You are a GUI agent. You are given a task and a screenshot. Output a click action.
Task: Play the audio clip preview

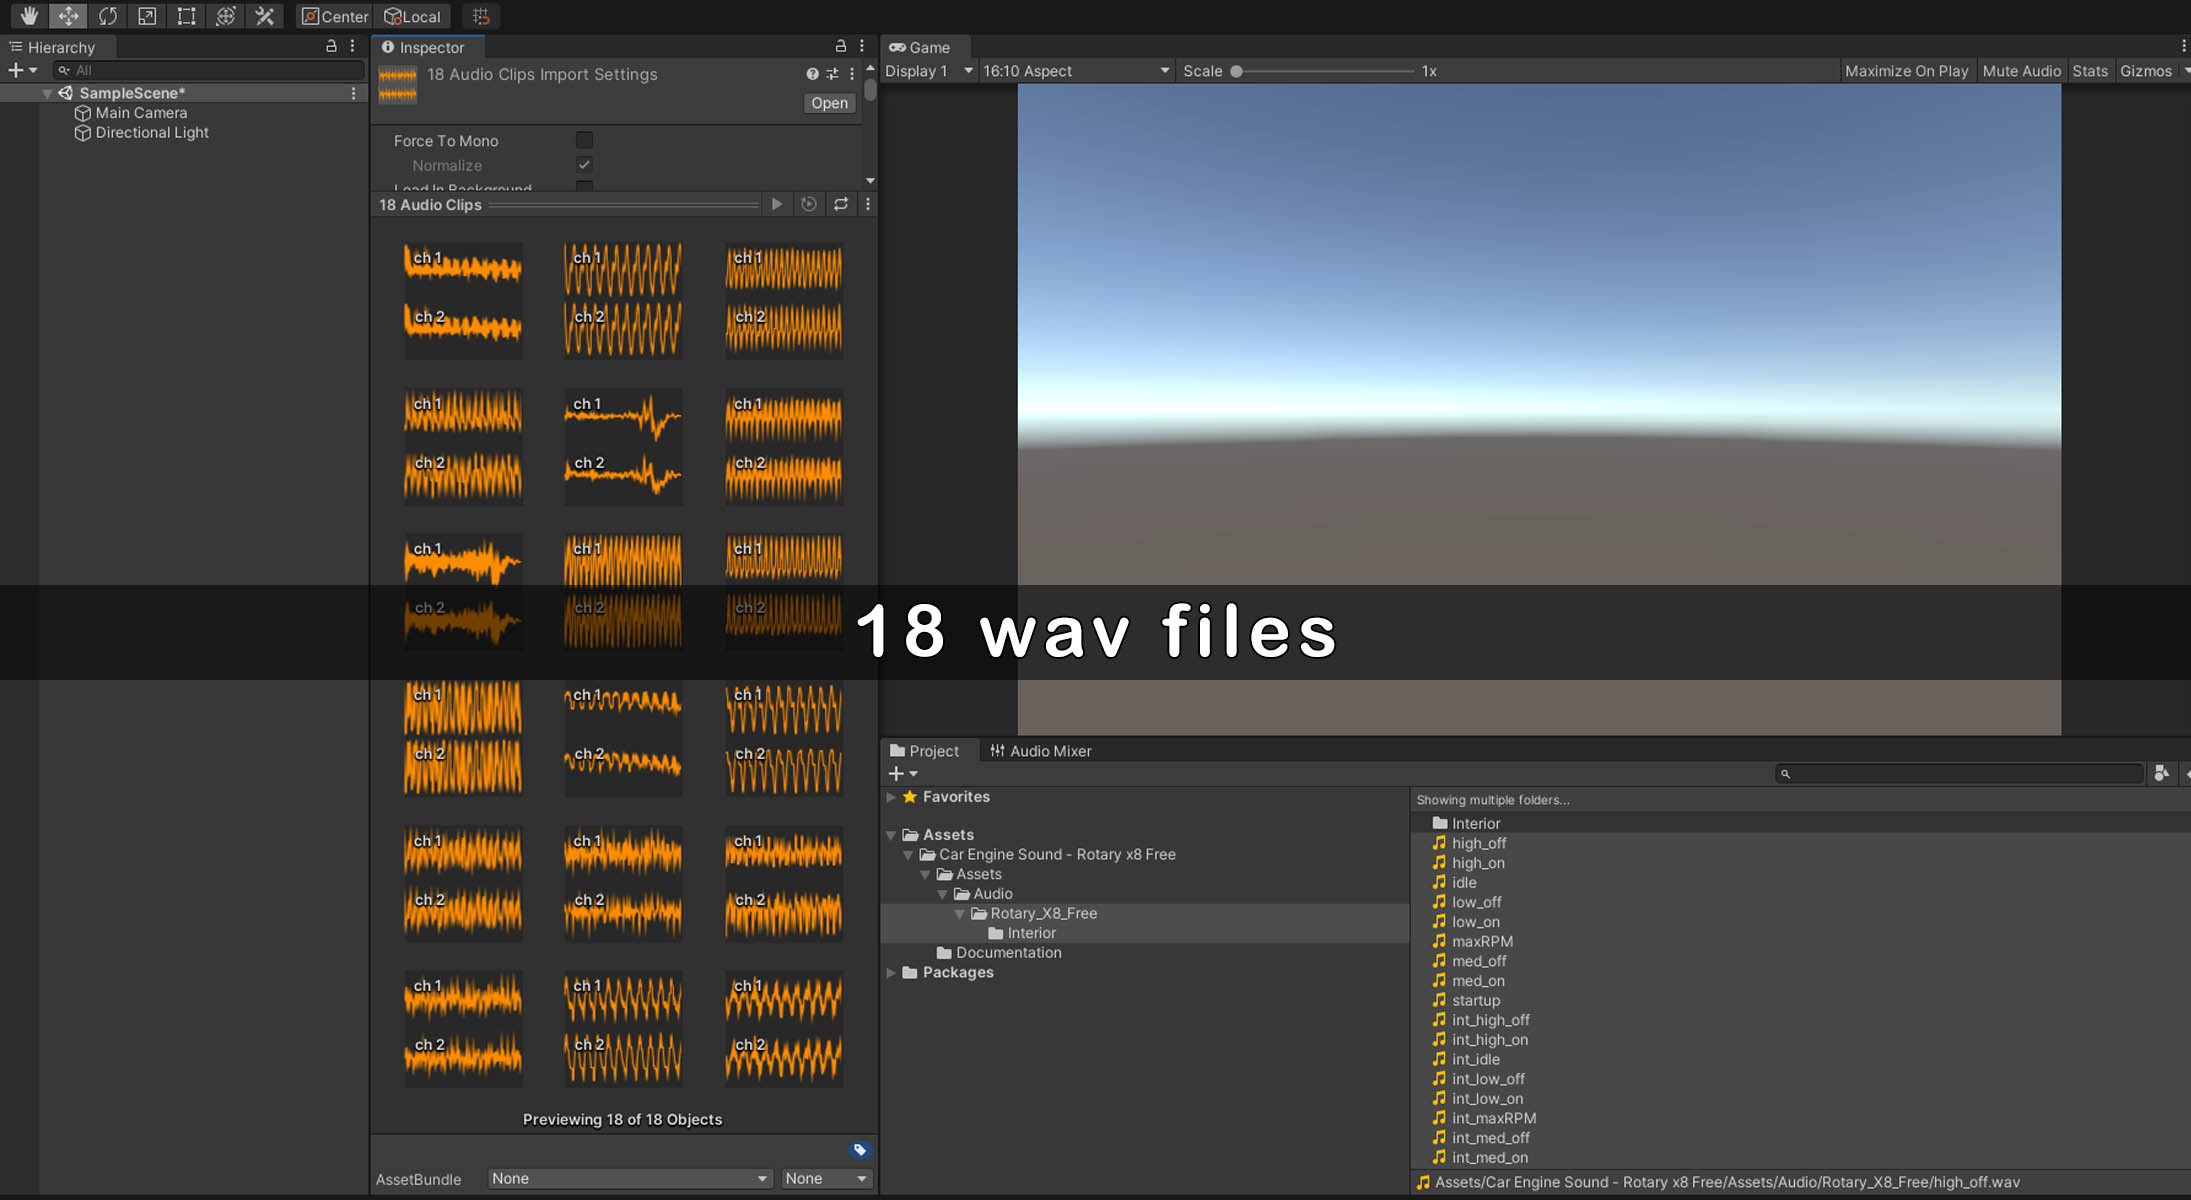pos(777,204)
